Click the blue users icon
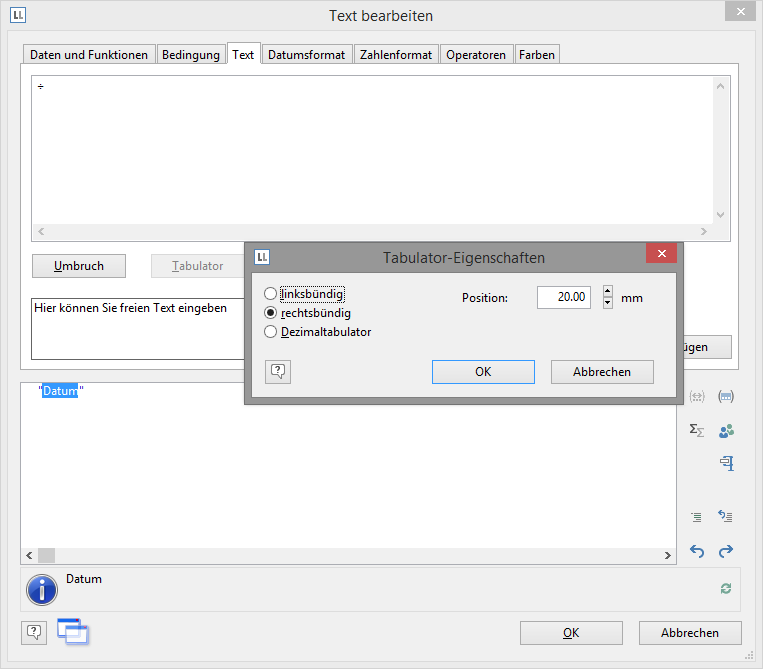Image resolution: width=763 pixels, height=669 pixels. coord(726,430)
